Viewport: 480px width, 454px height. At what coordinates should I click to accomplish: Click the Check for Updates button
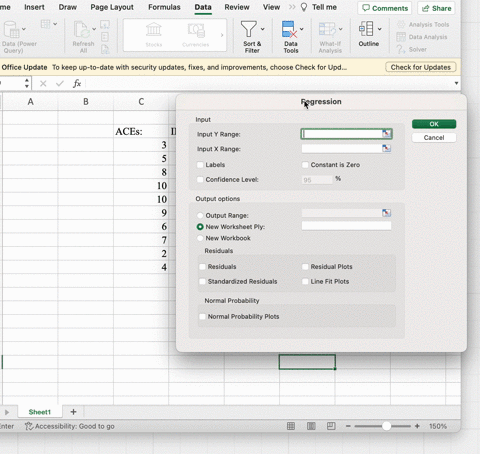pos(421,67)
